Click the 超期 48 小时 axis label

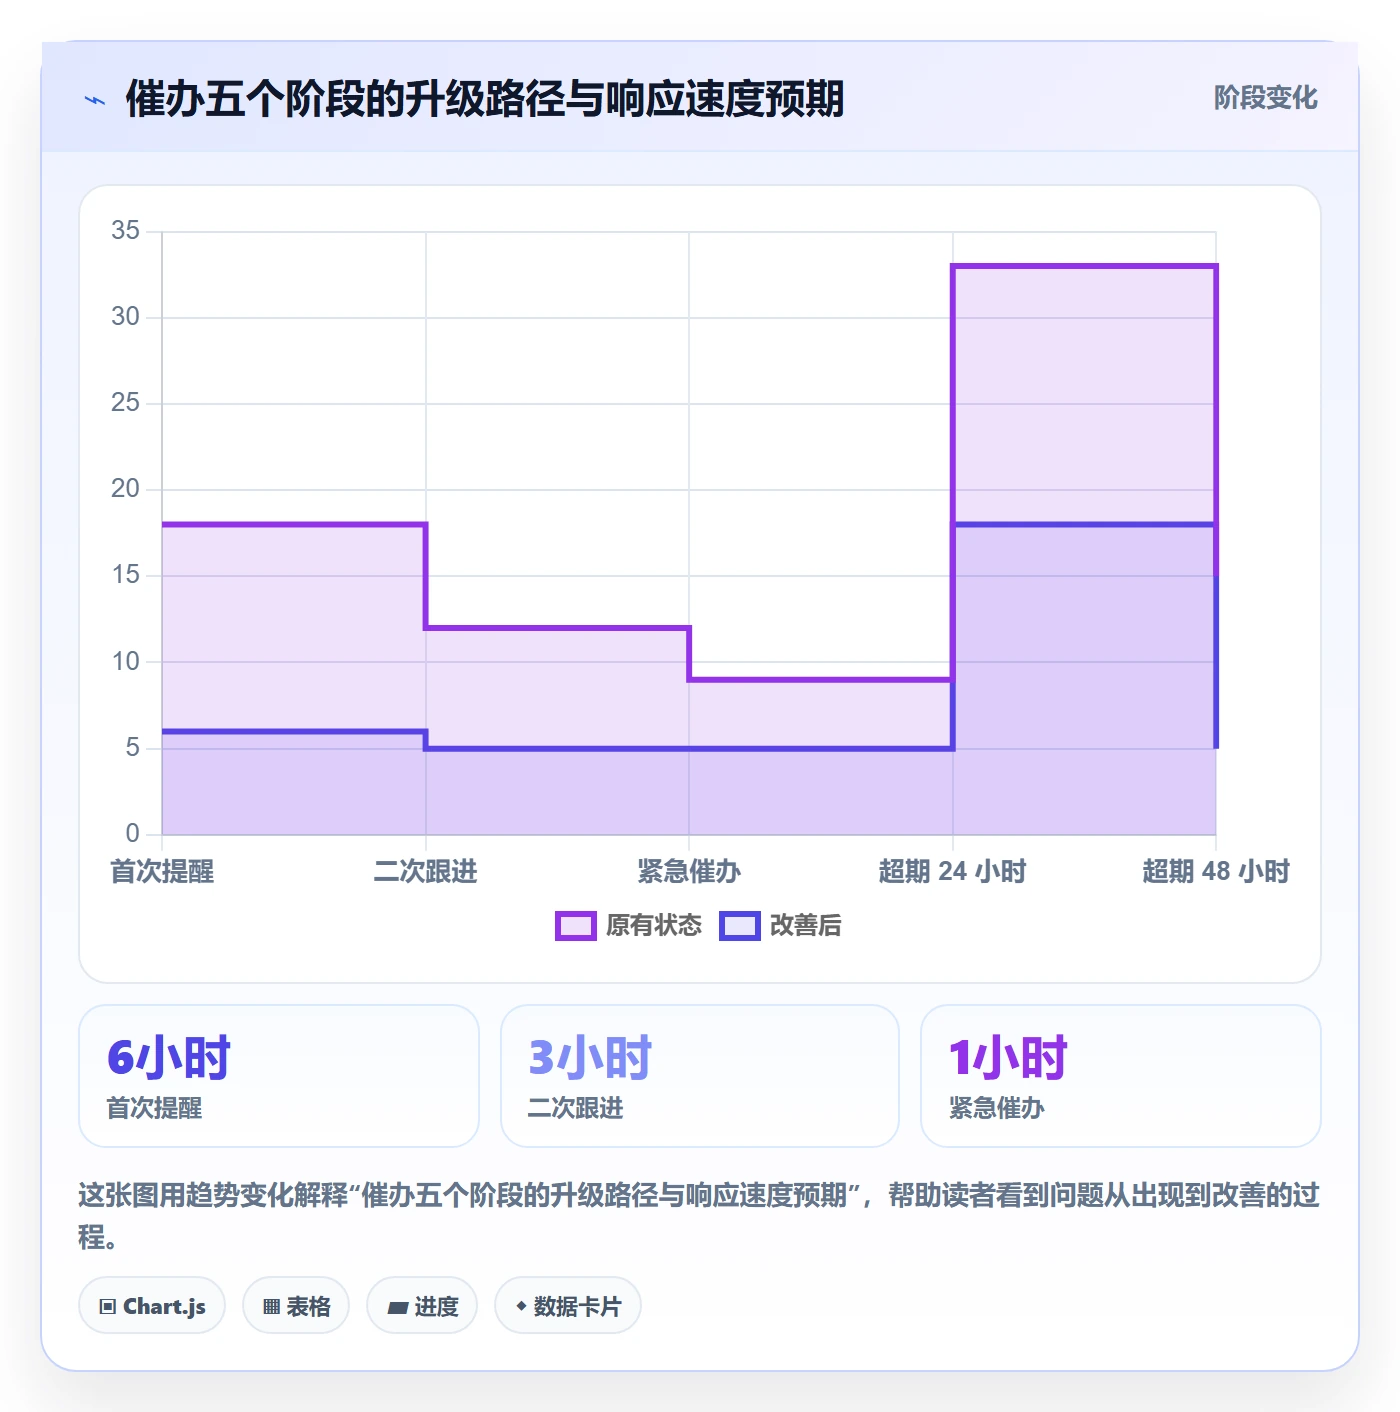(1216, 872)
